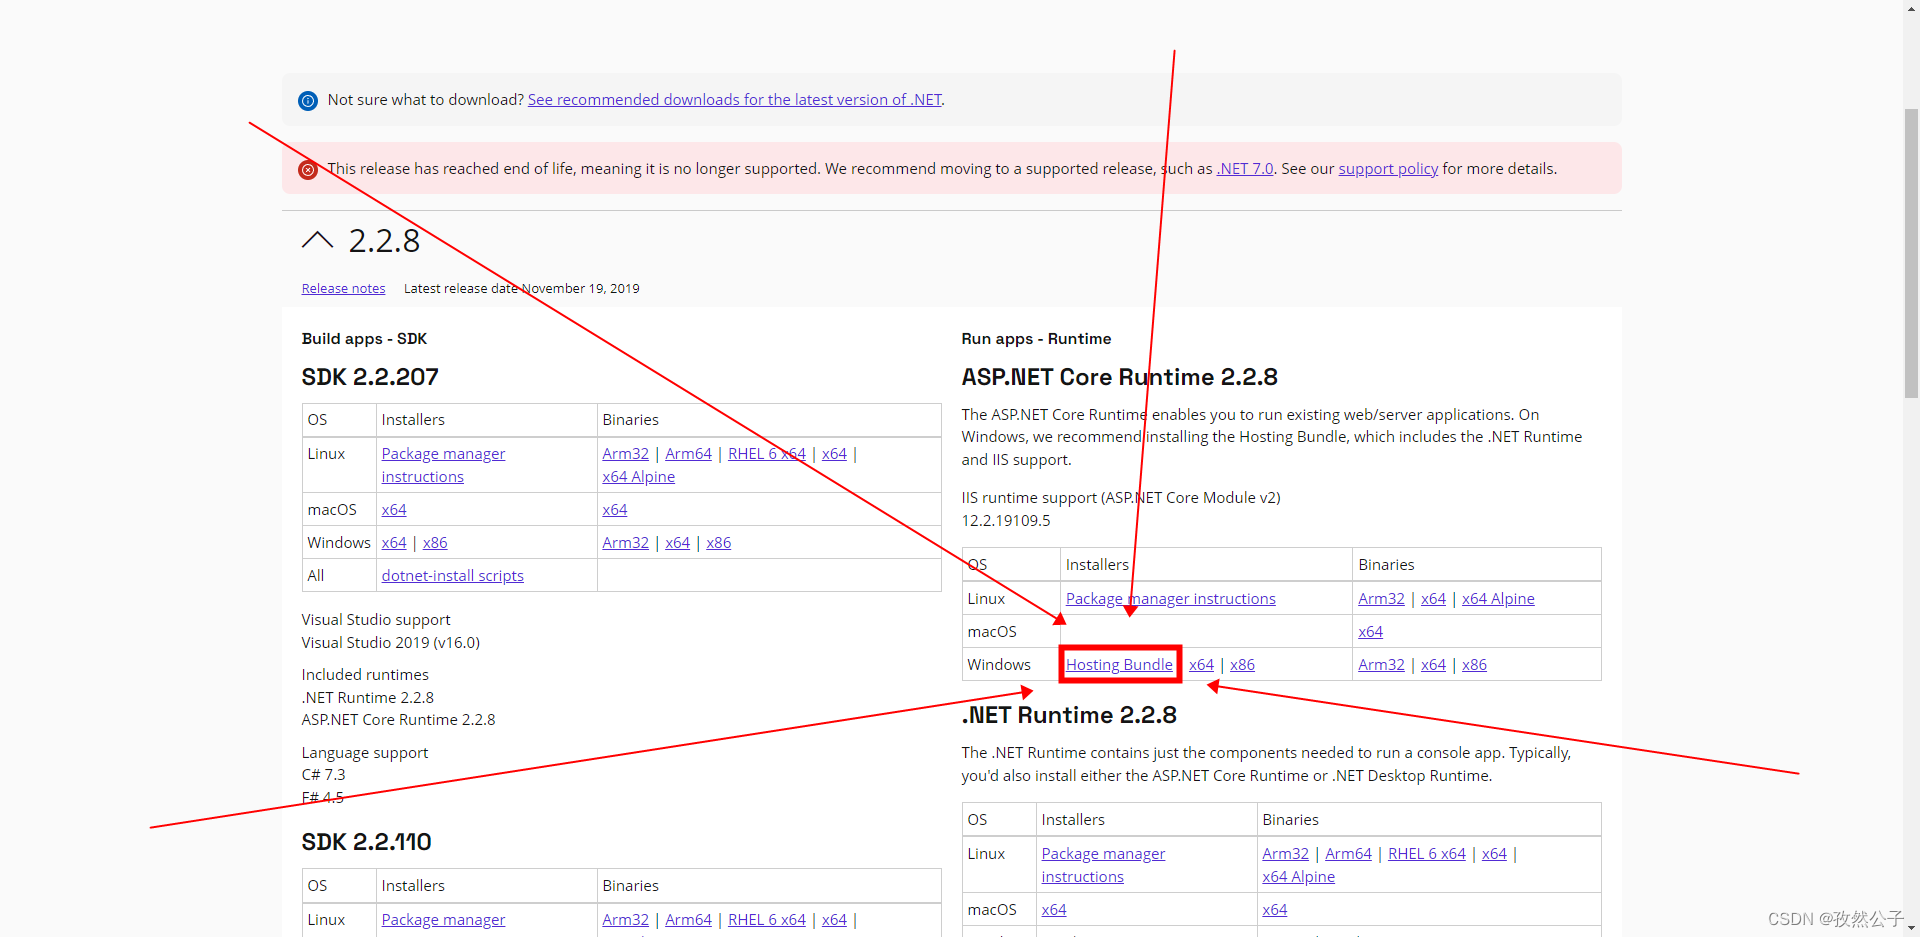
Task: Download RHEL 6 x64 binaries for SDK 2.2.207
Action: click(766, 453)
